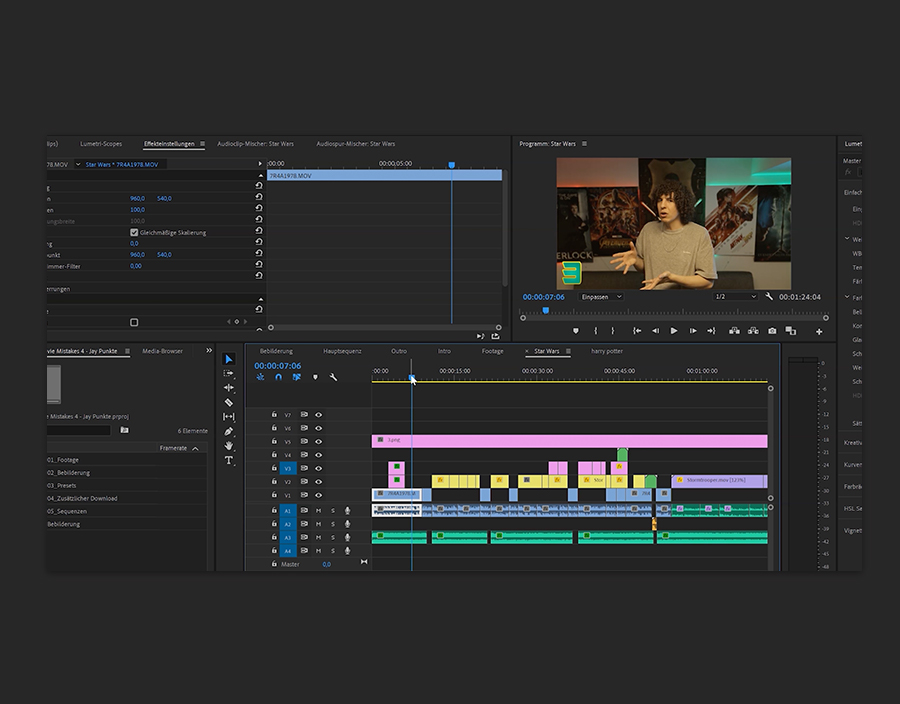Click the Add Marker icon in the timeline
Viewport: 900px width, 704px height.
coord(315,377)
